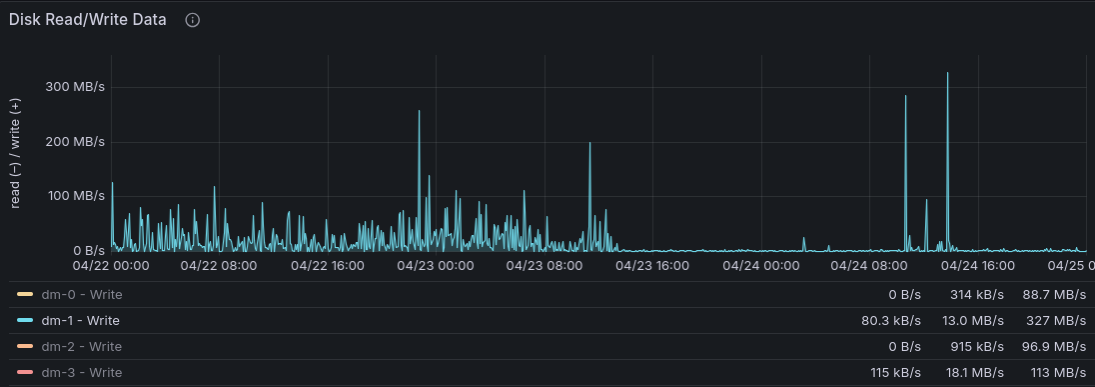Click the 115 kB/s value for dm-3
The width and height of the screenshot is (1095, 387).
coord(896,372)
